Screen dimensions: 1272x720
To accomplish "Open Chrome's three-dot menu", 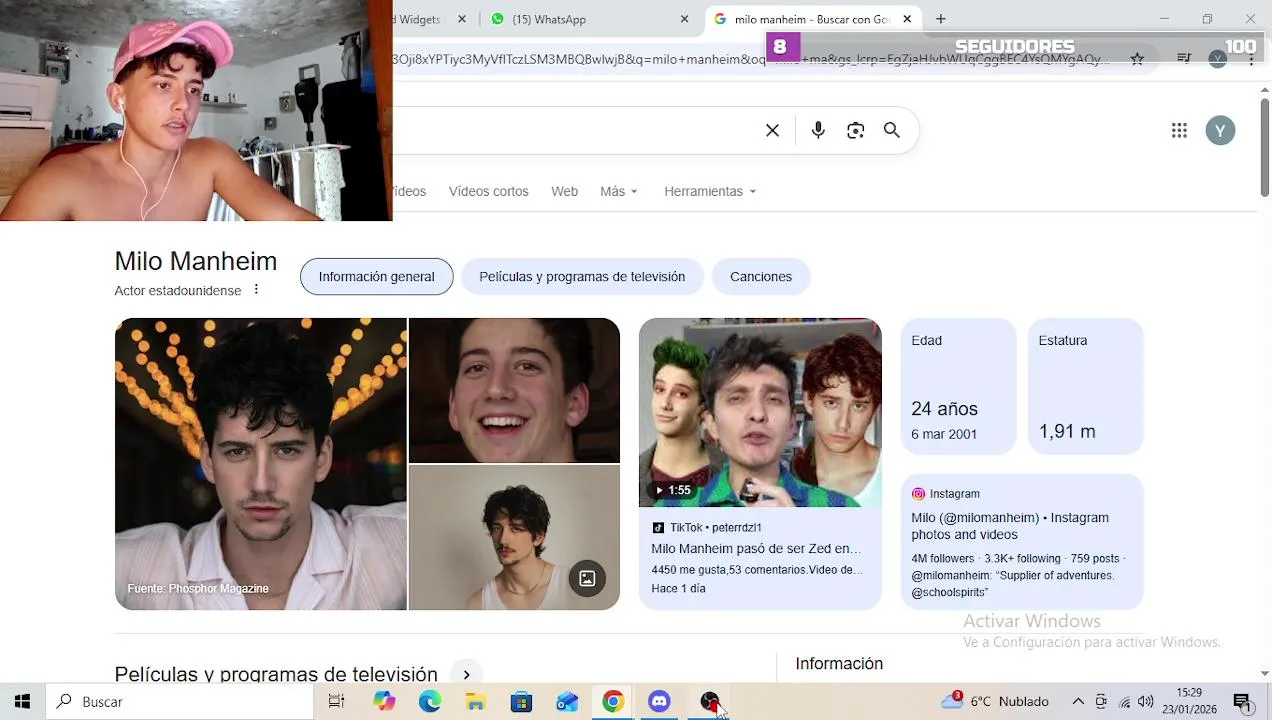I will click(x=1251, y=59).
